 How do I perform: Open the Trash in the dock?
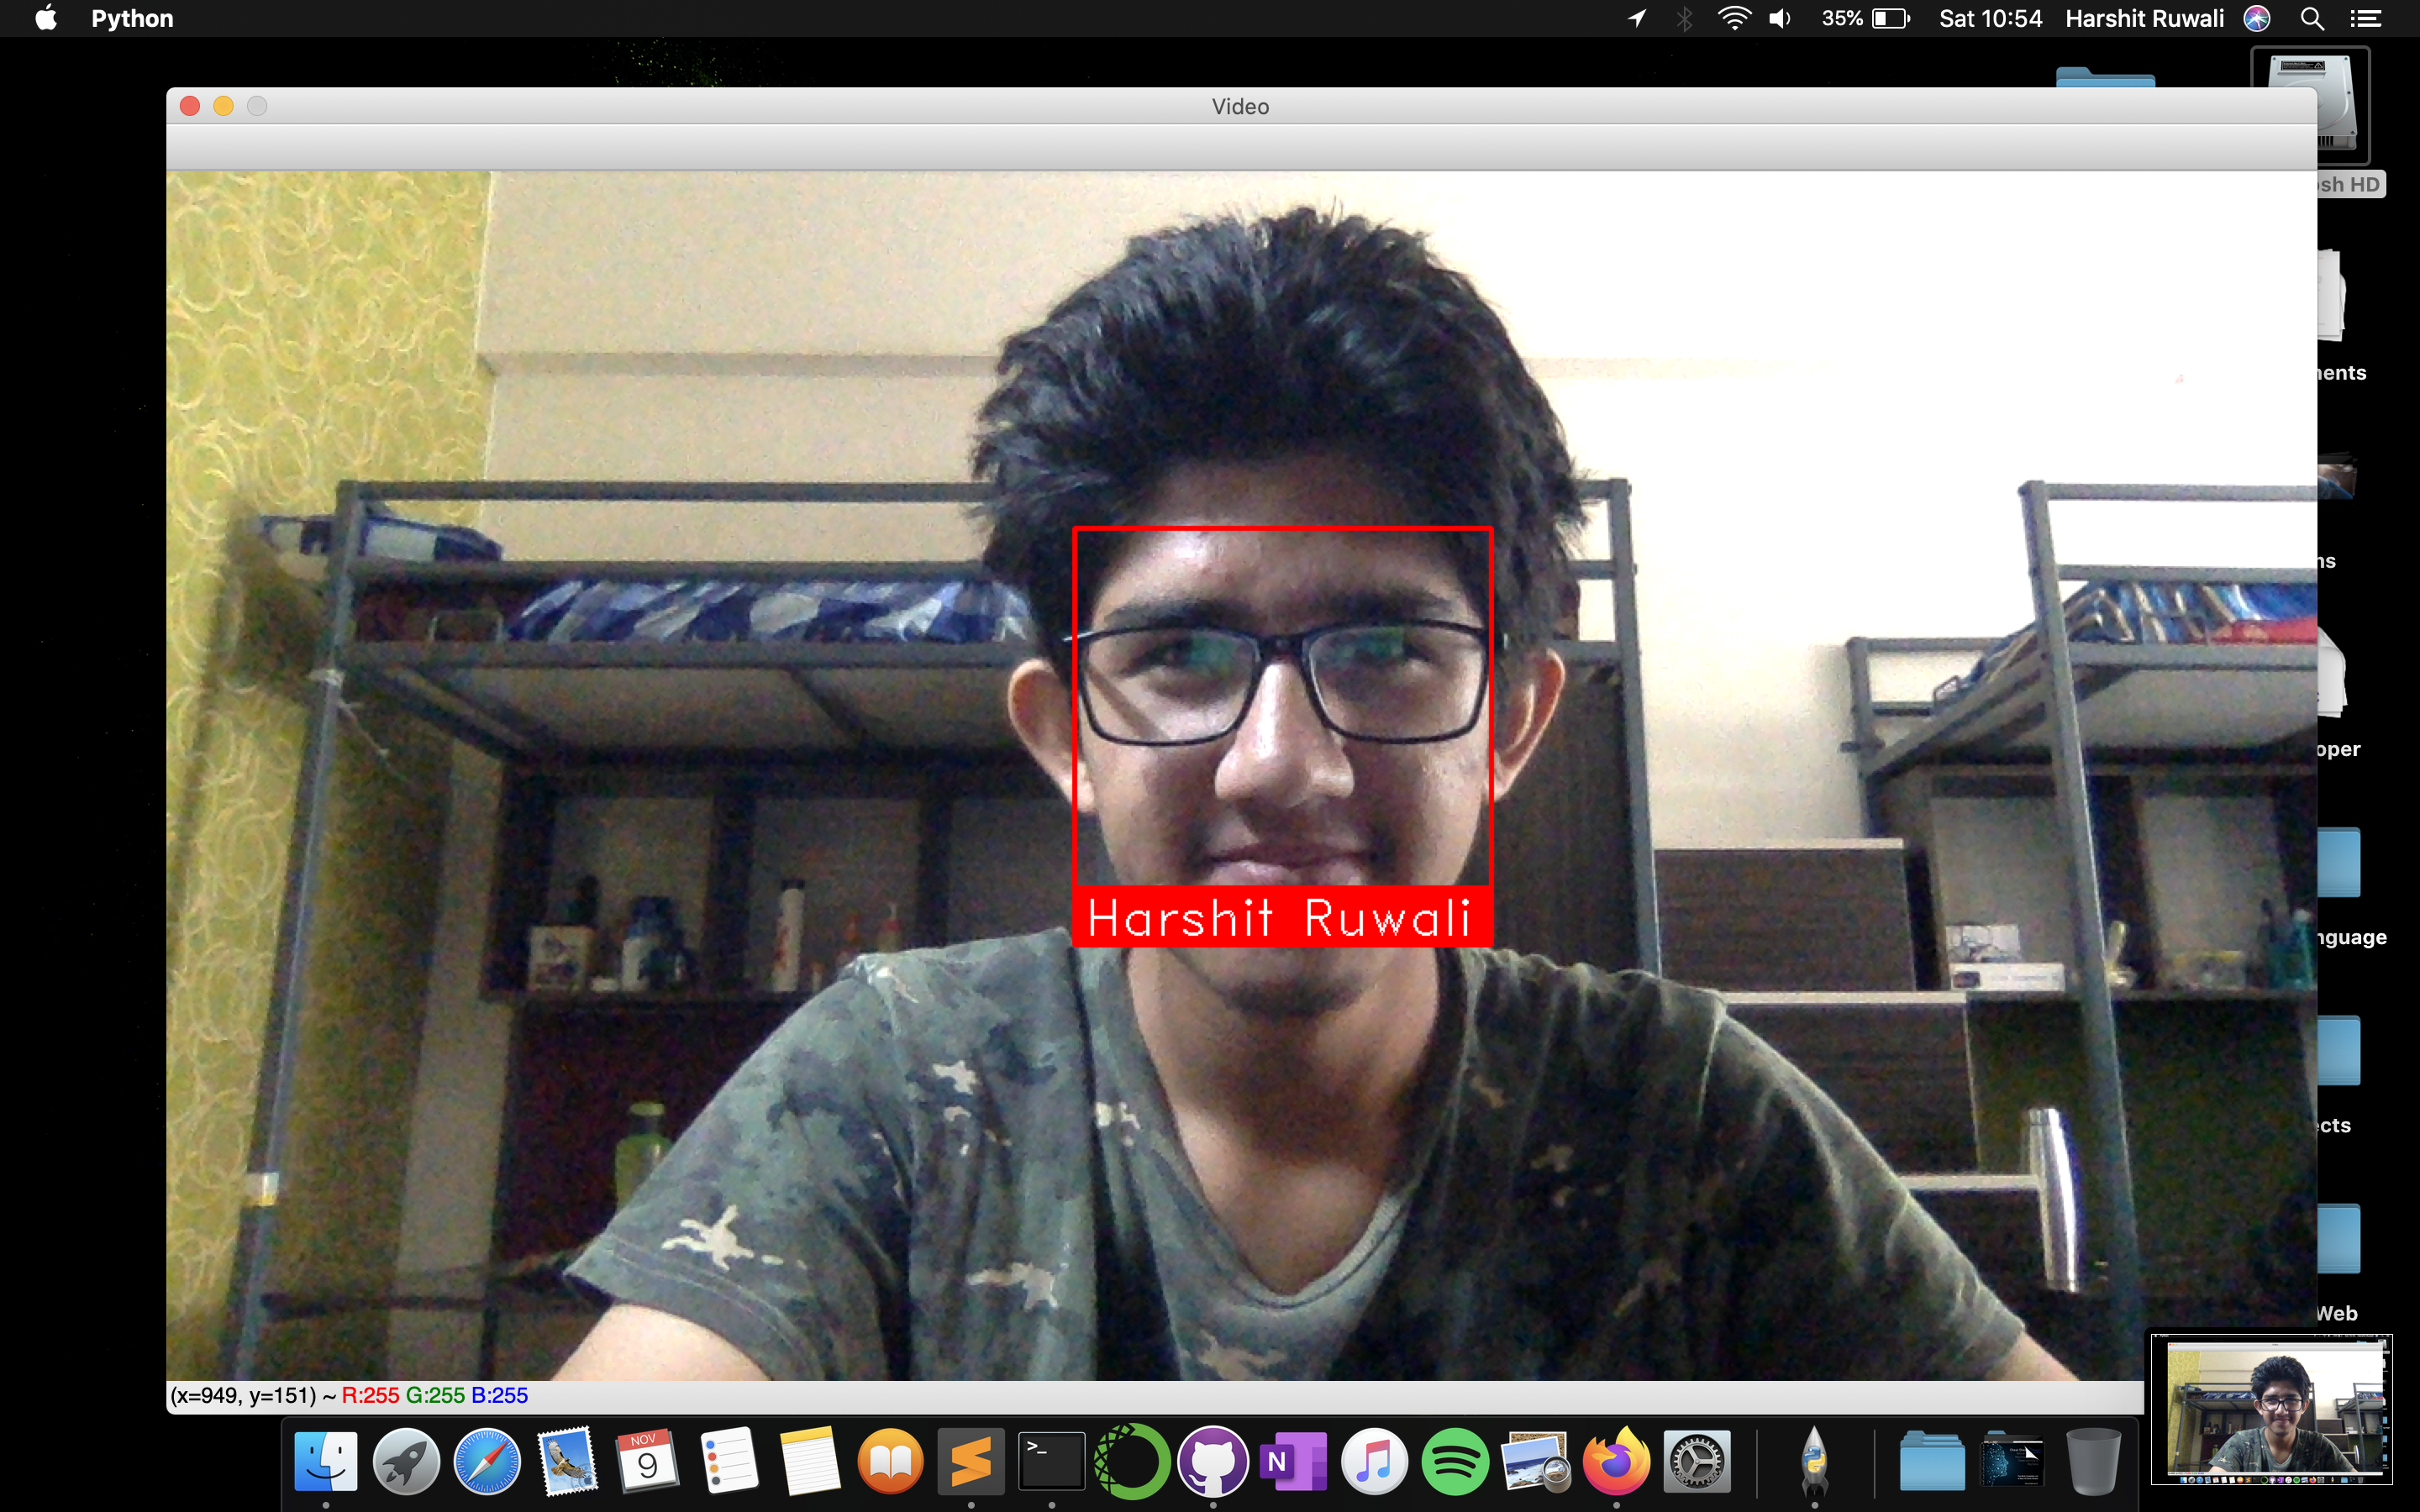pyautogui.click(x=2093, y=1462)
